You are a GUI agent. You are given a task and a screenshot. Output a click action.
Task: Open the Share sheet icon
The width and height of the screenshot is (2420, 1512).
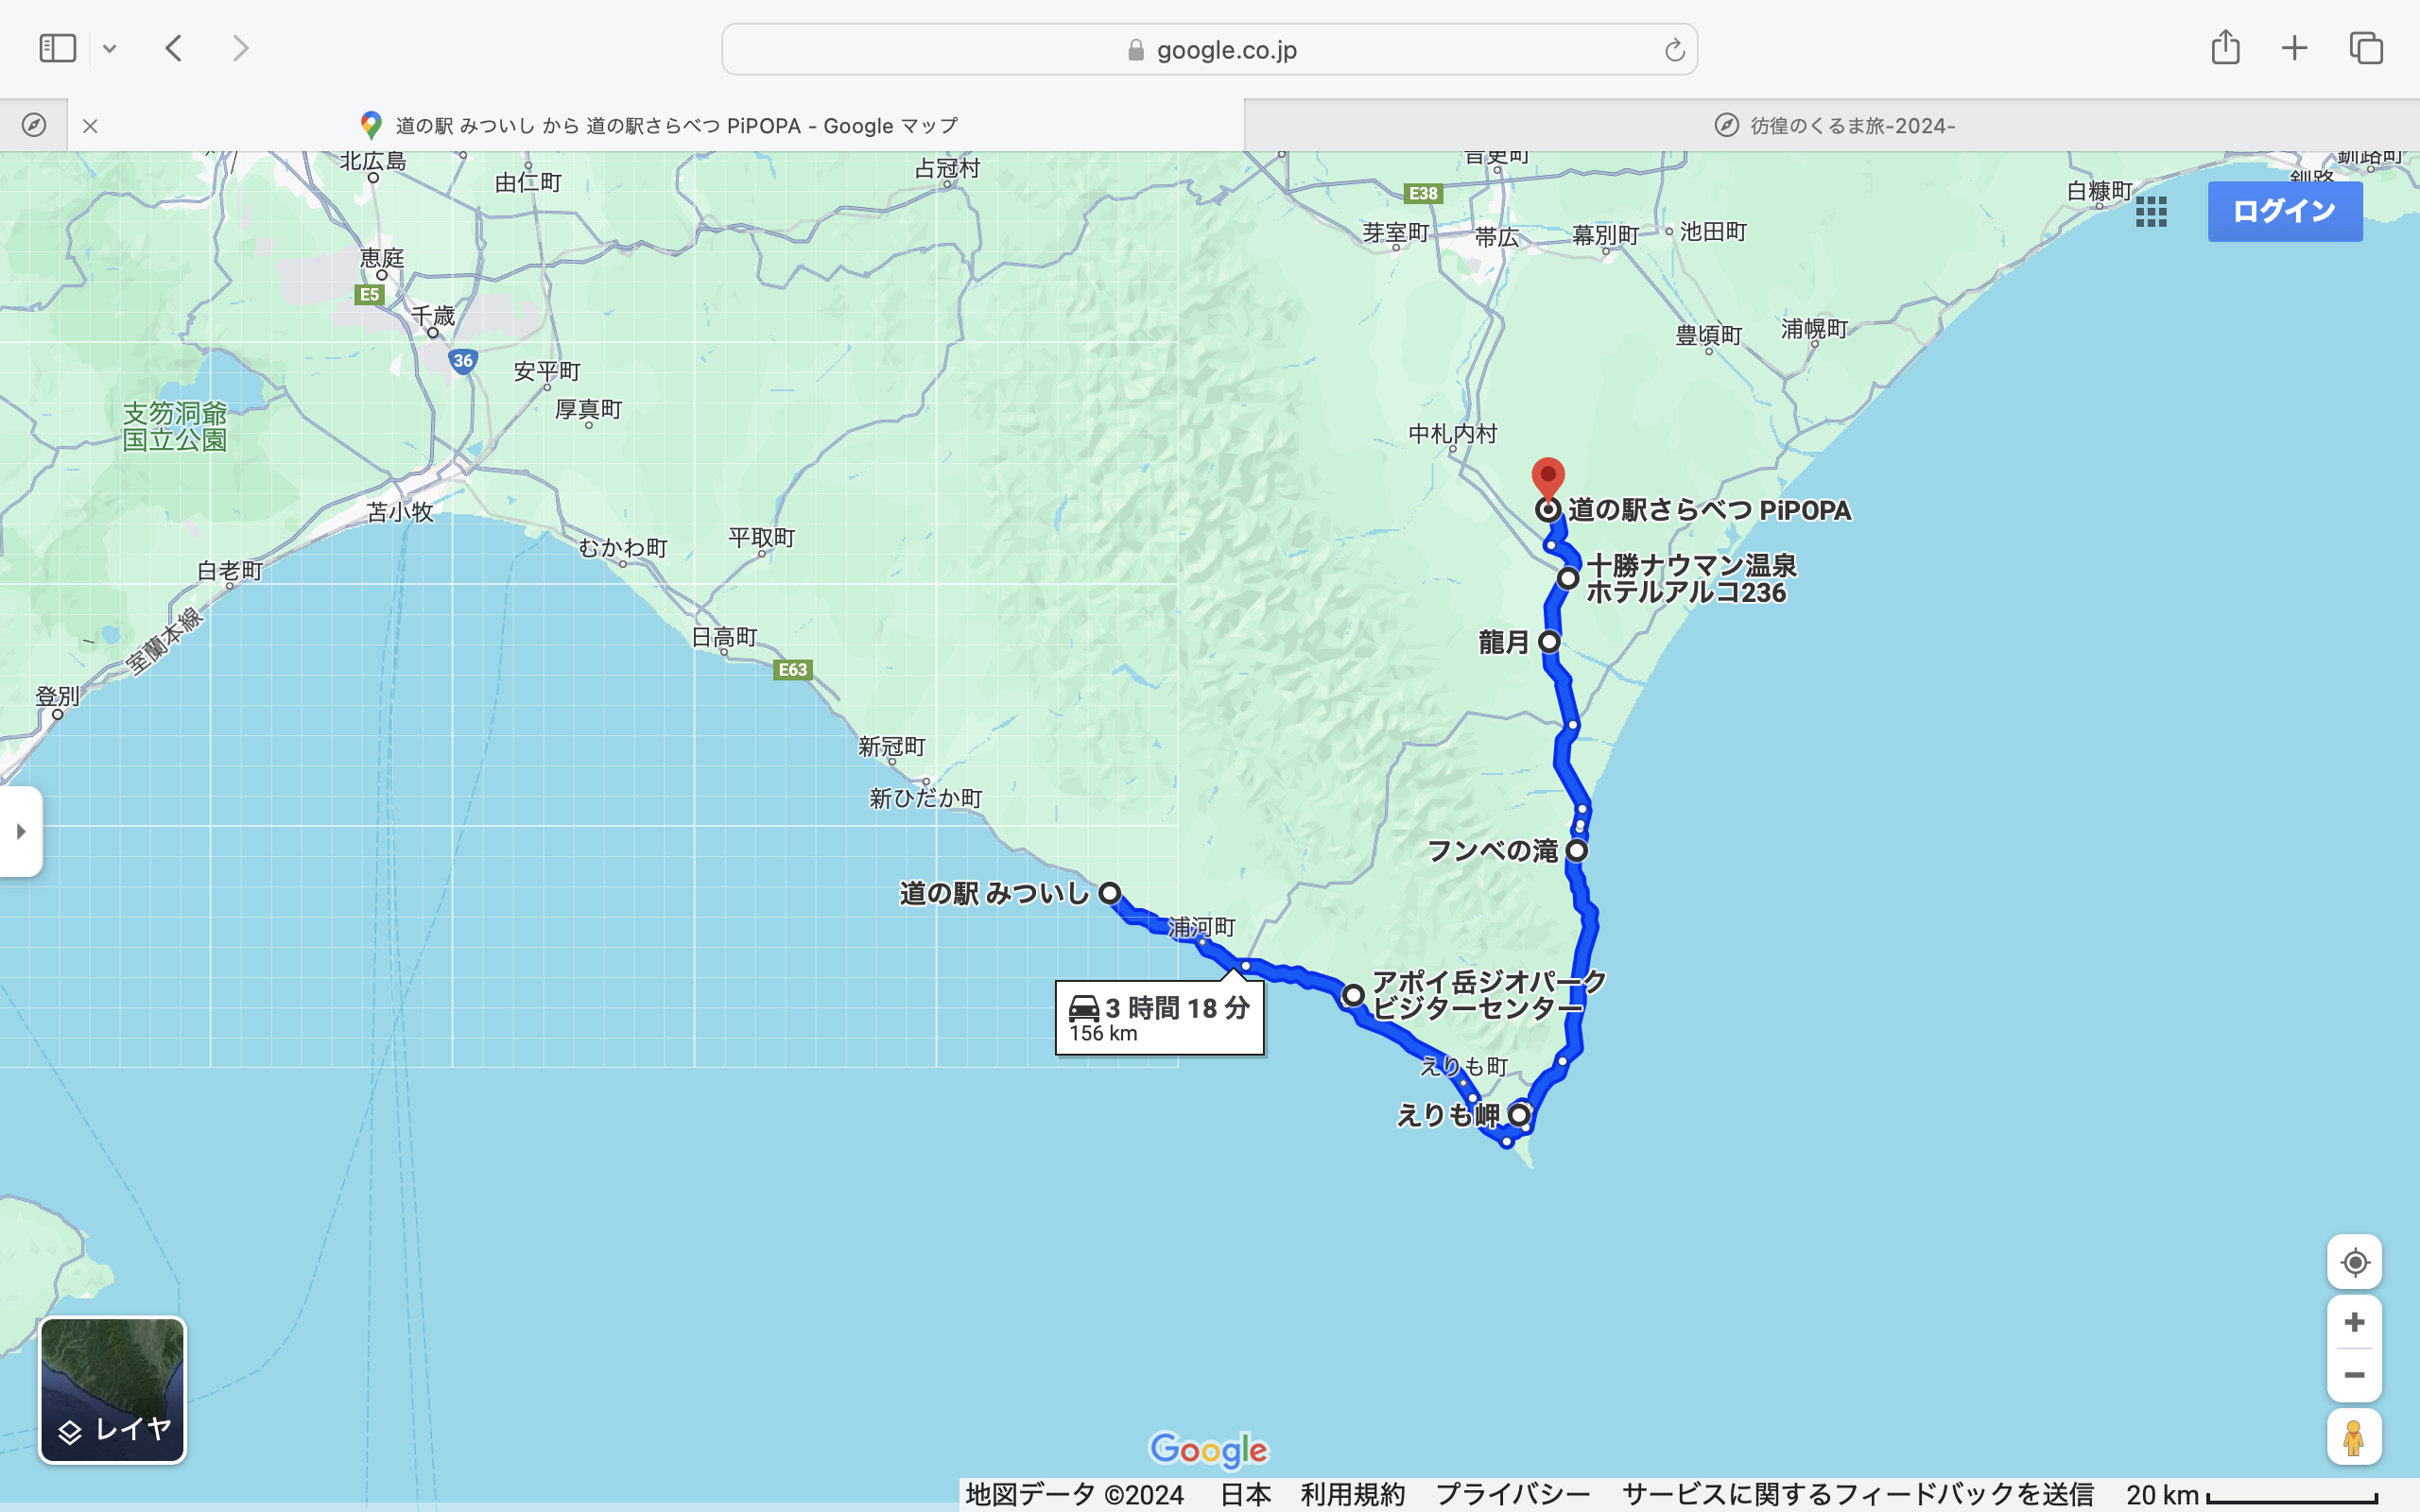click(x=2225, y=48)
